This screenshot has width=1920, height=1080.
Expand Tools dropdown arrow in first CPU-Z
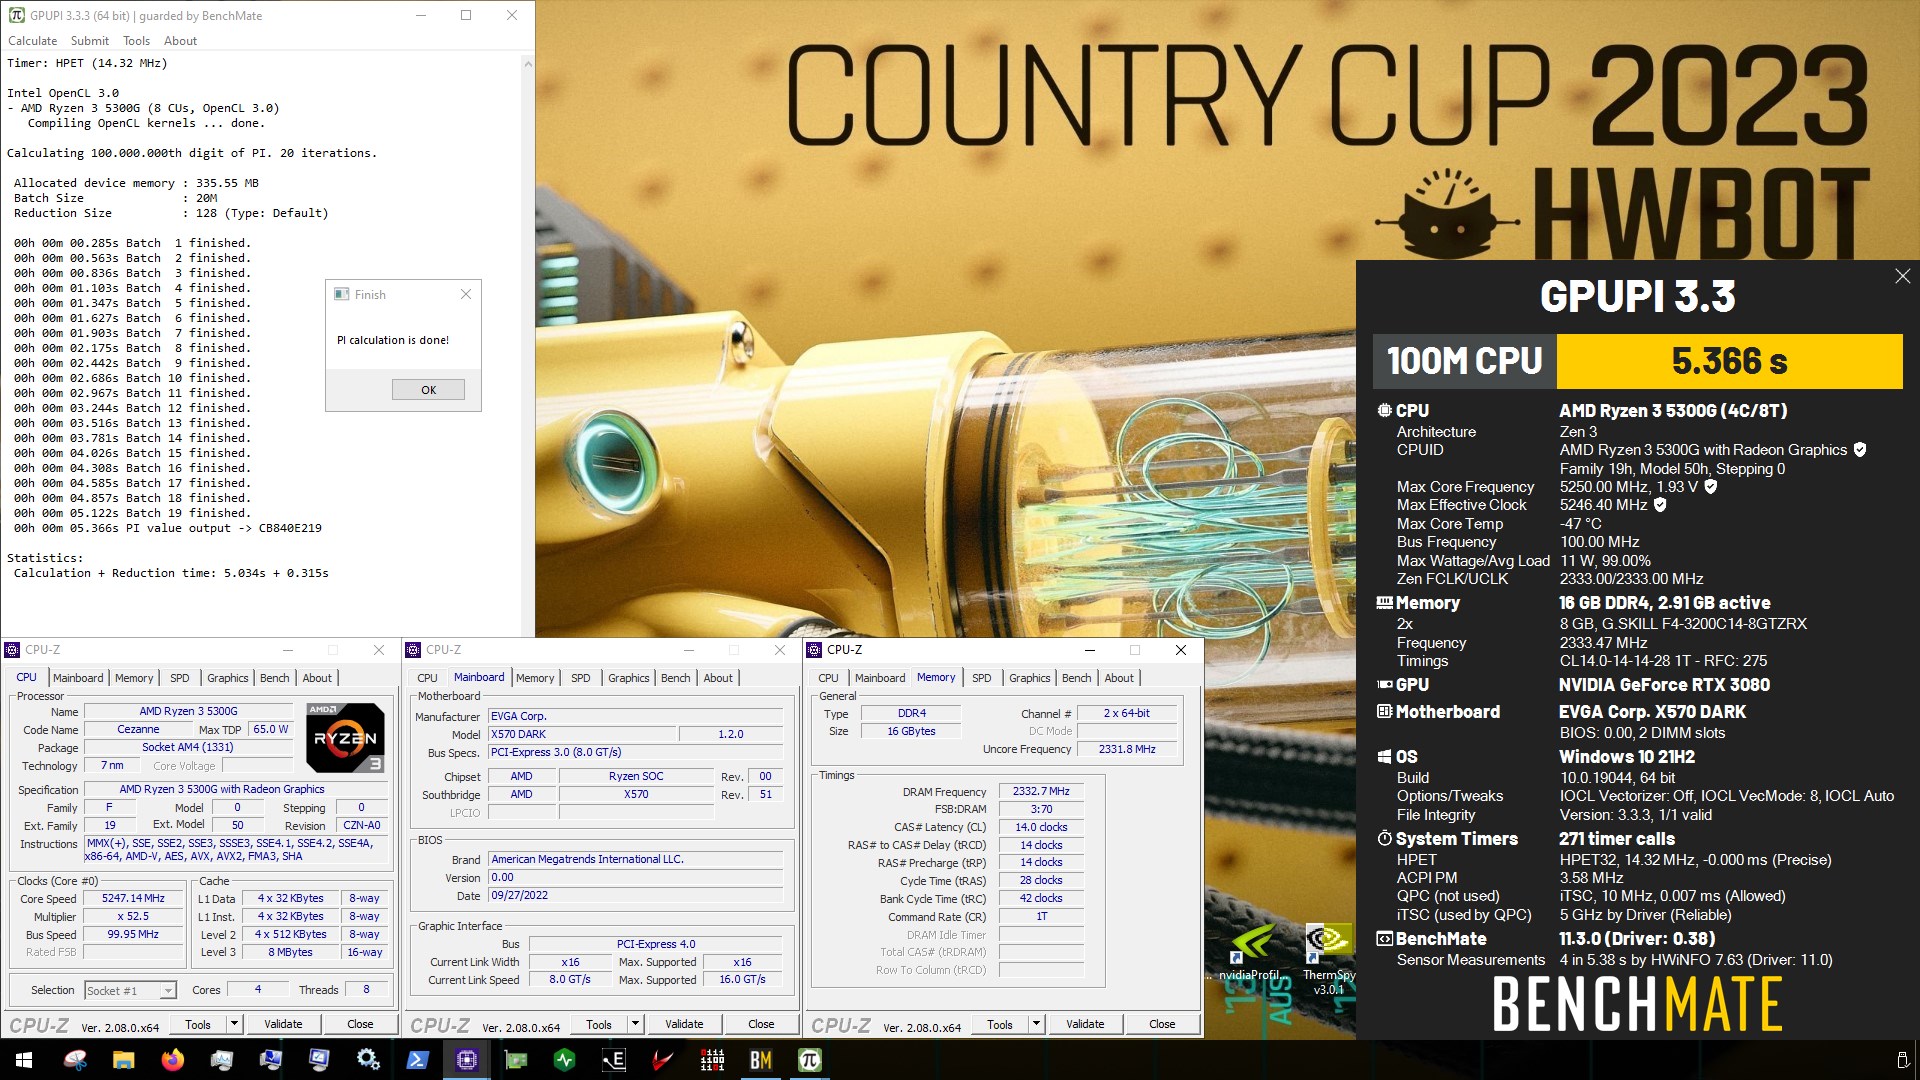pyautogui.click(x=234, y=1024)
